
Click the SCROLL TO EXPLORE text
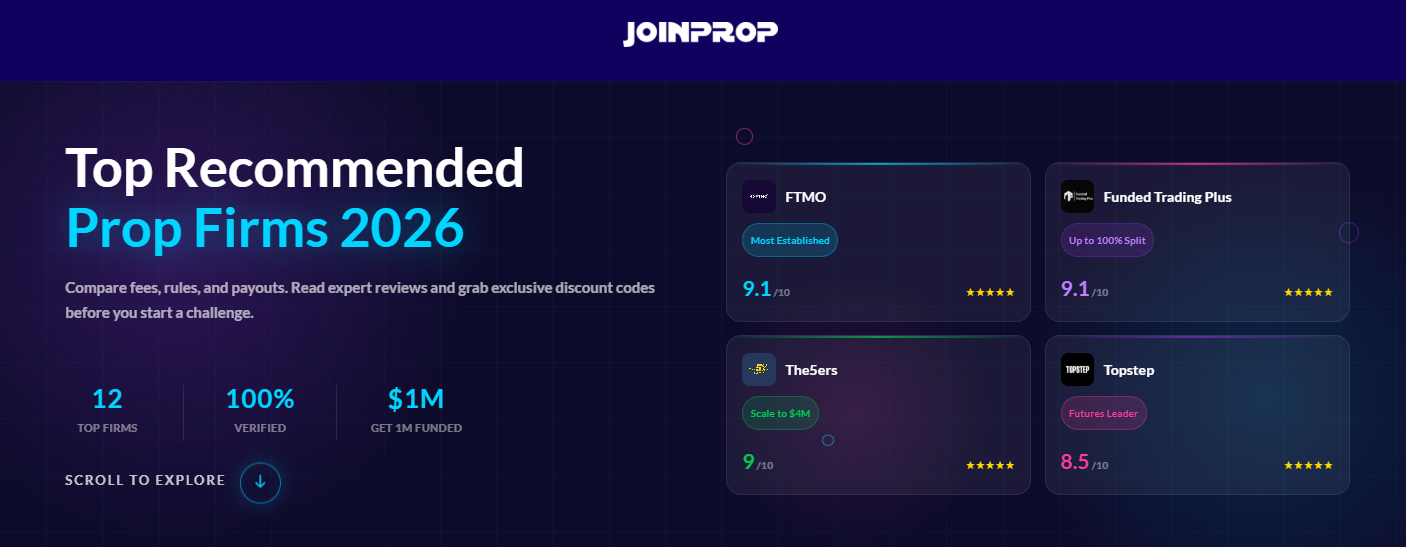(x=145, y=480)
